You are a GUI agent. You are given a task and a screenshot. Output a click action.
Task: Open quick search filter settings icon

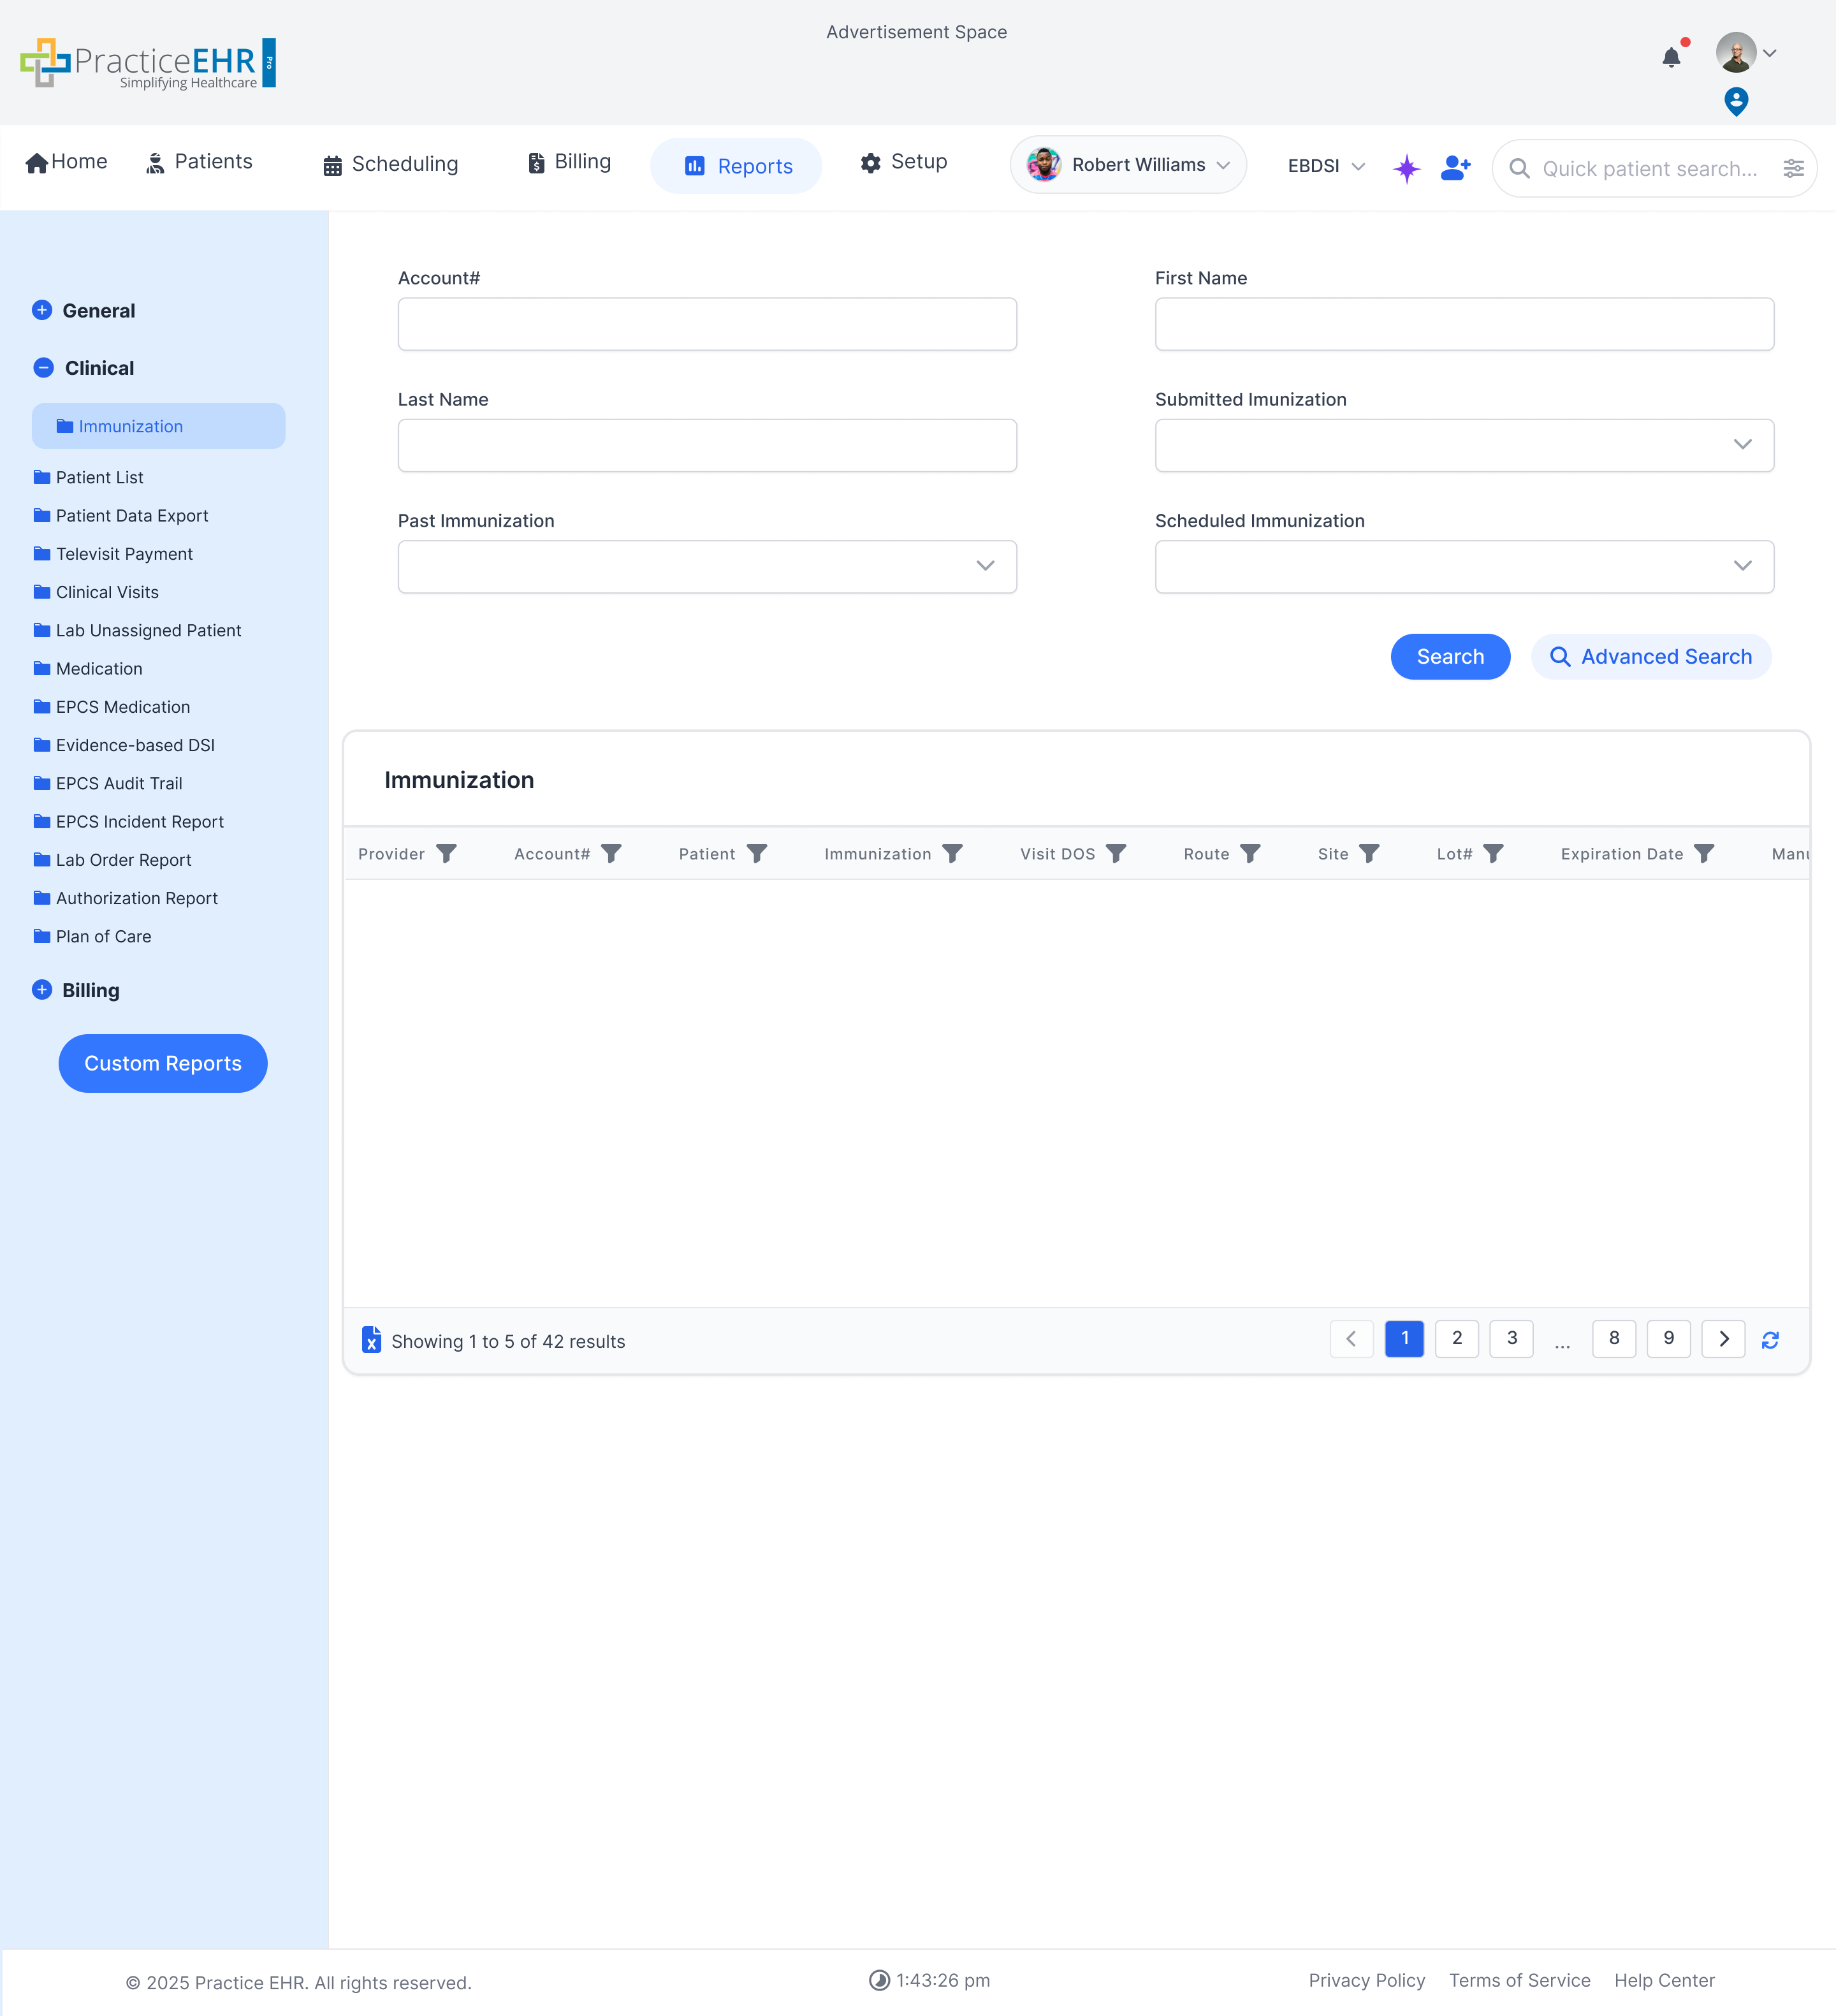[1793, 168]
